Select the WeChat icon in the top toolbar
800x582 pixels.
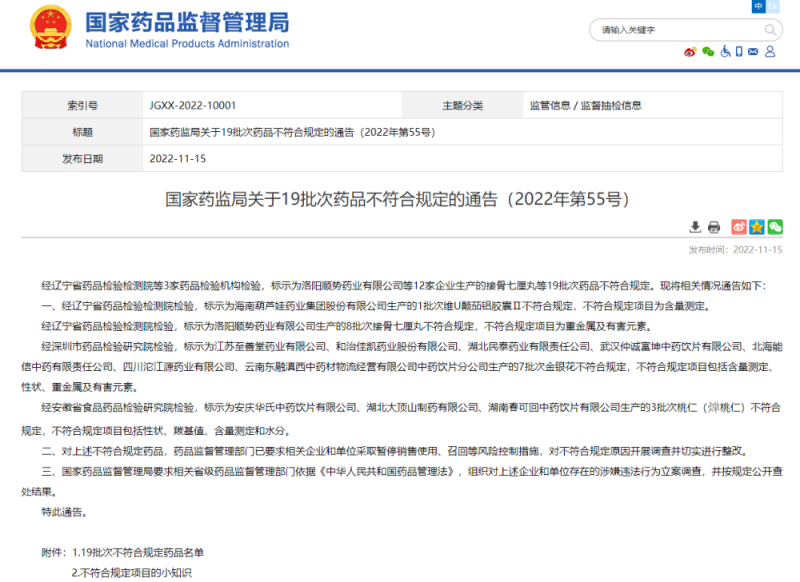pos(708,51)
